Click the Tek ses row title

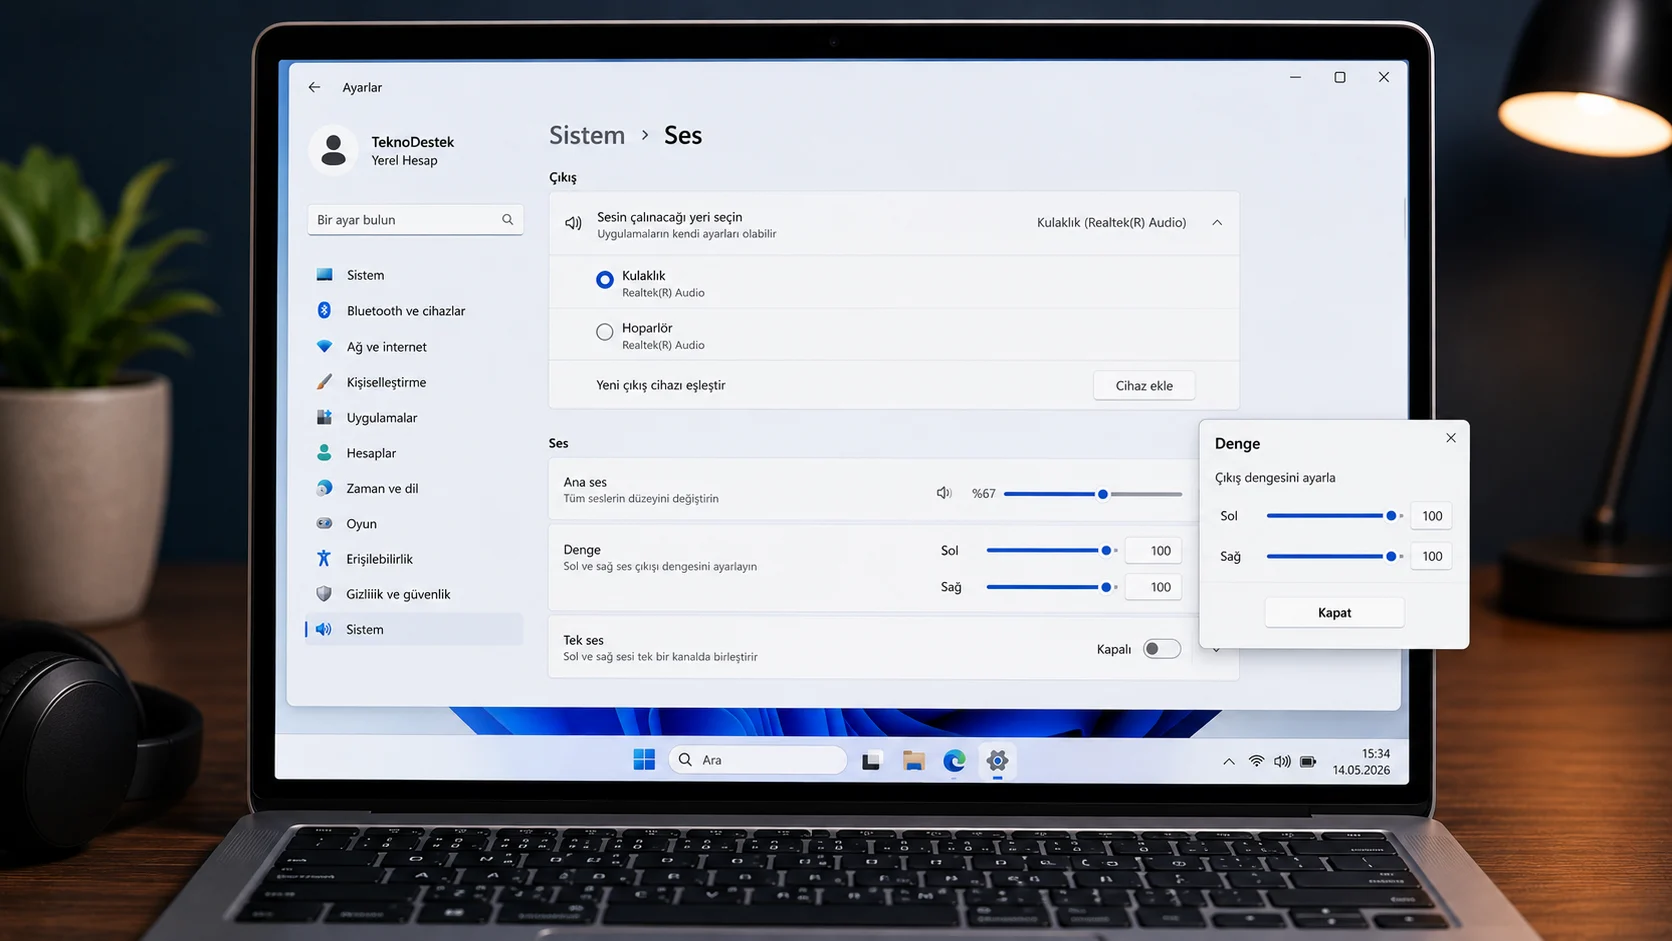coord(583,640)
